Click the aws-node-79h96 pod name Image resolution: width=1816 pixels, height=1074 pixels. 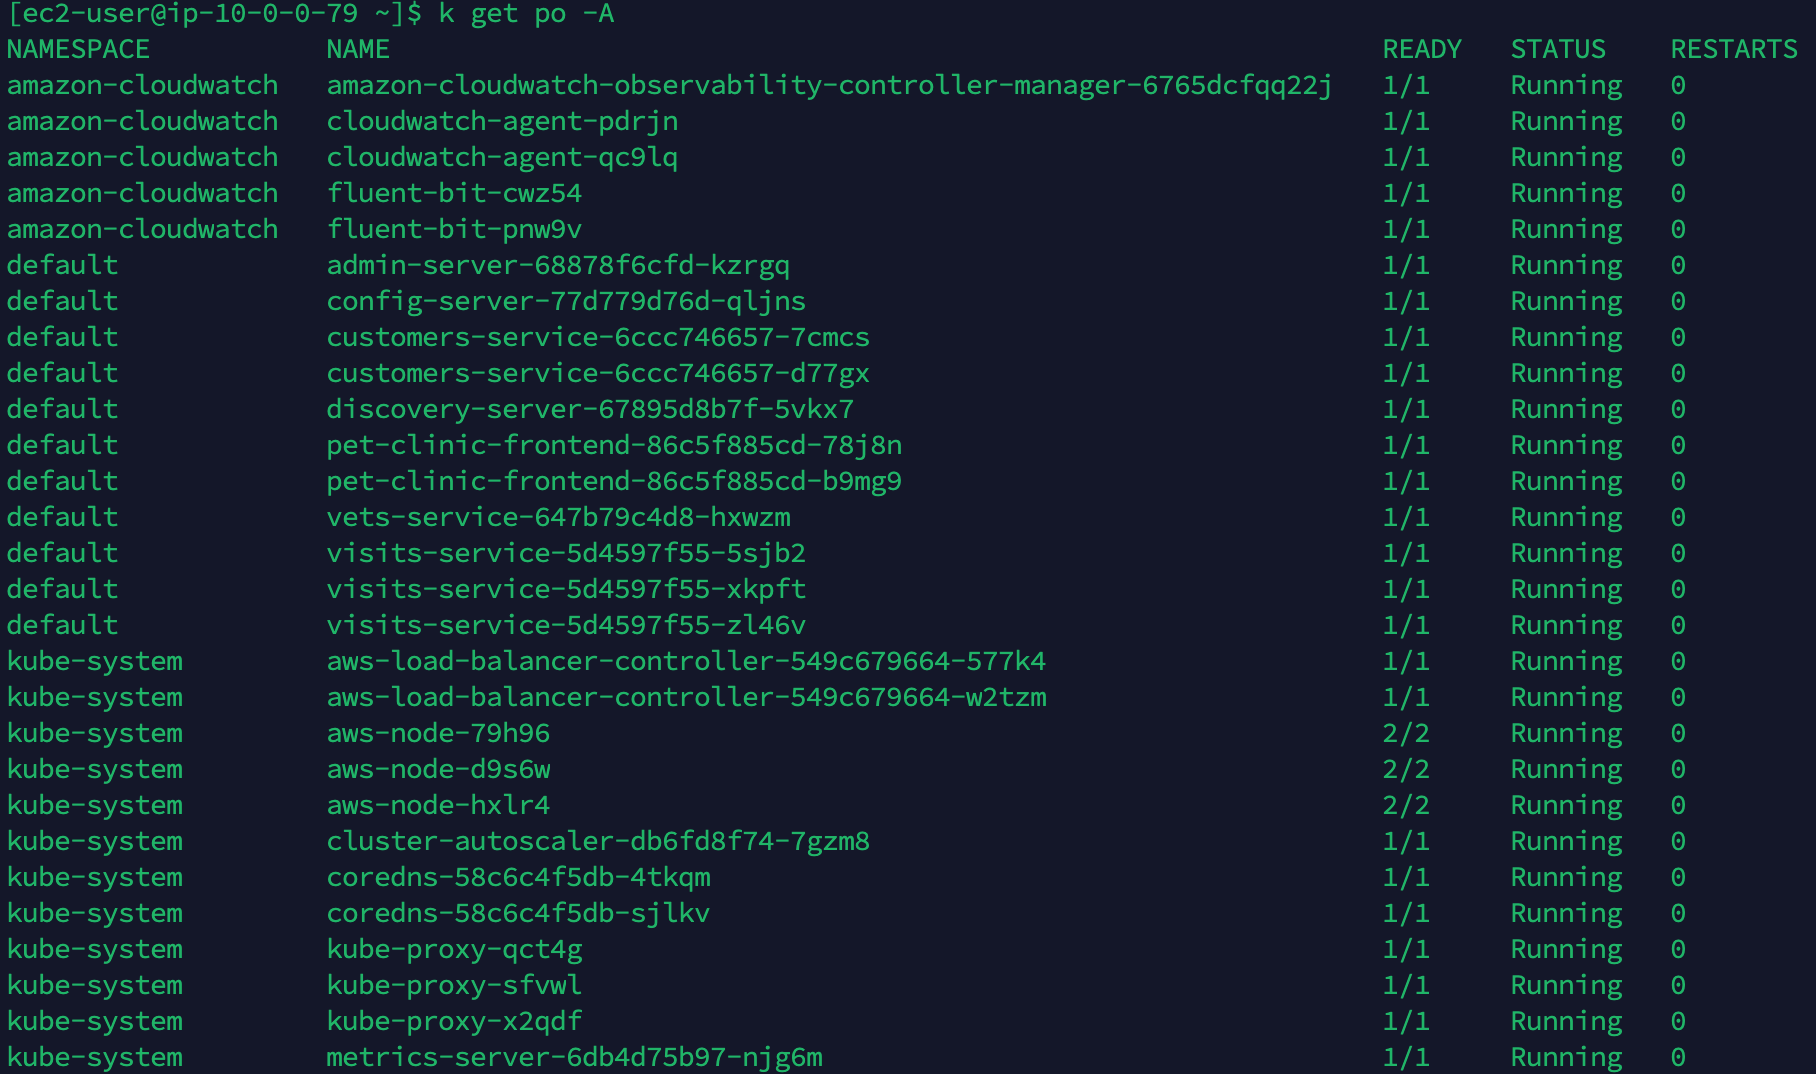(x=438, y=733)
